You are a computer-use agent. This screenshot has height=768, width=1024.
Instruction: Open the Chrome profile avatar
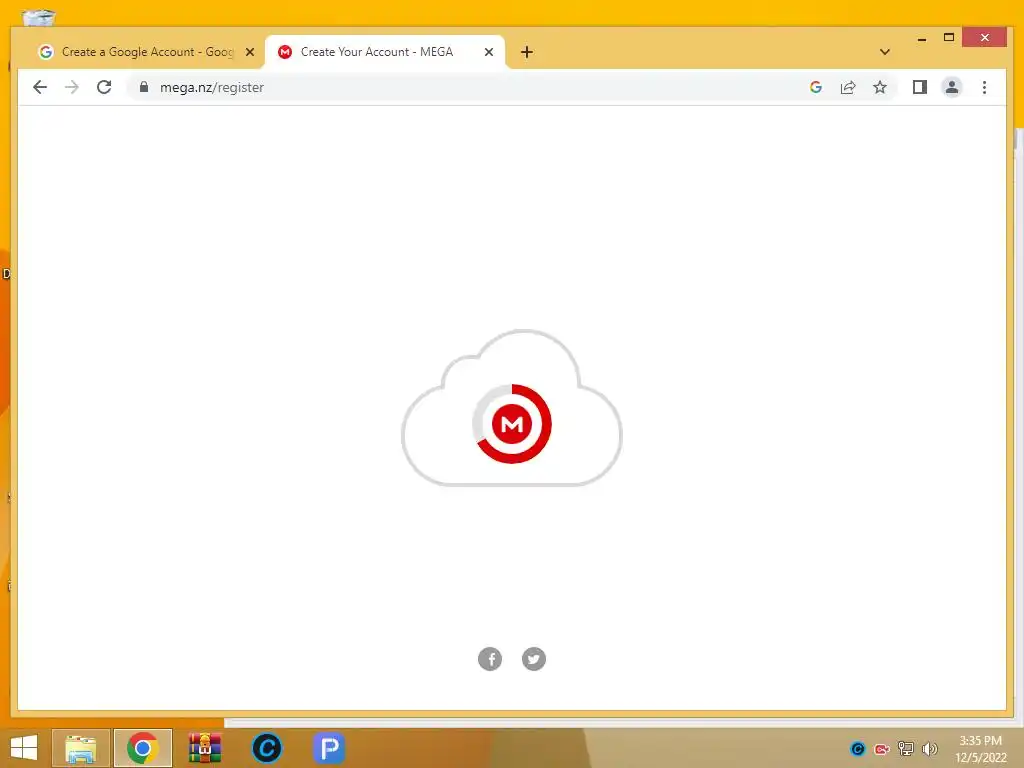point(952,88)
